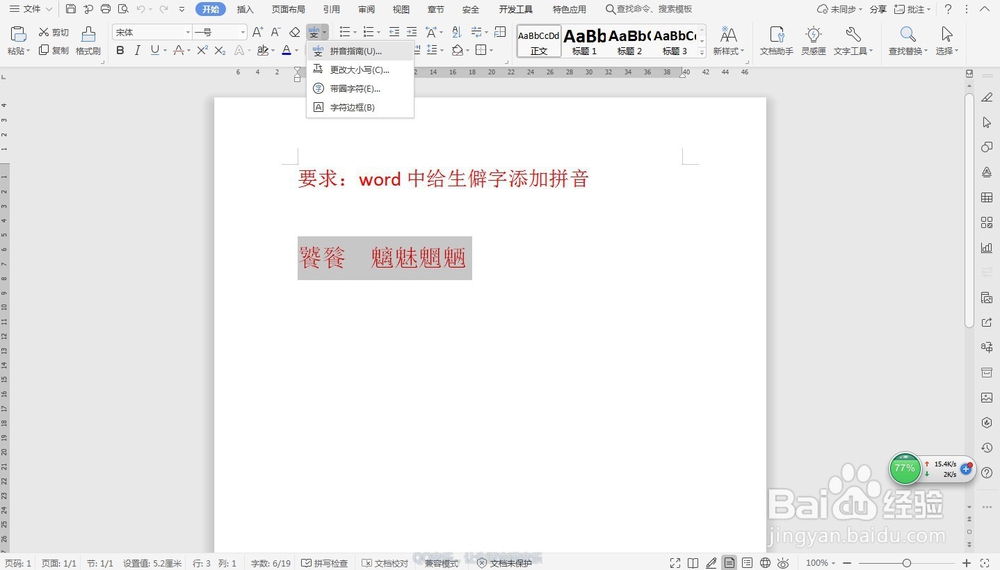Open the font name dropdown (宋体)

tap(188, 32)
